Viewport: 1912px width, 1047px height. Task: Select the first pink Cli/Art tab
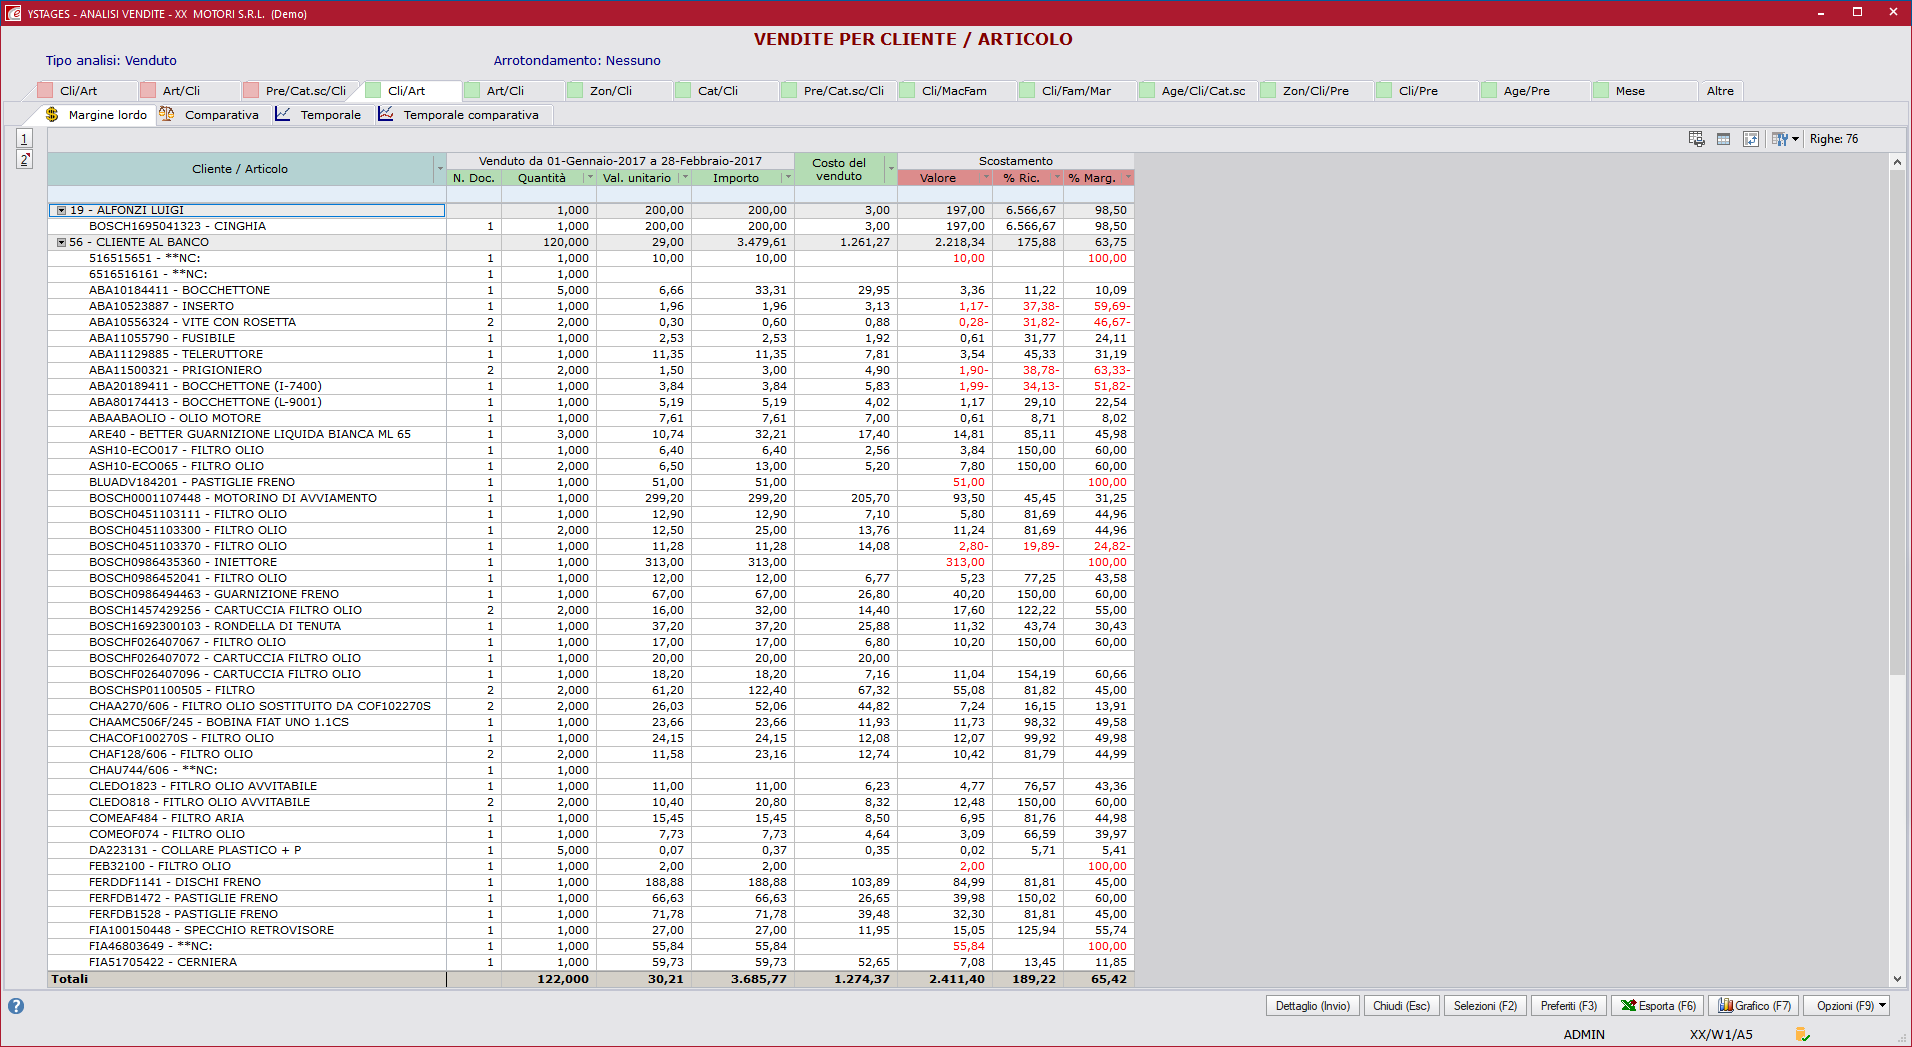click(78, 91)
